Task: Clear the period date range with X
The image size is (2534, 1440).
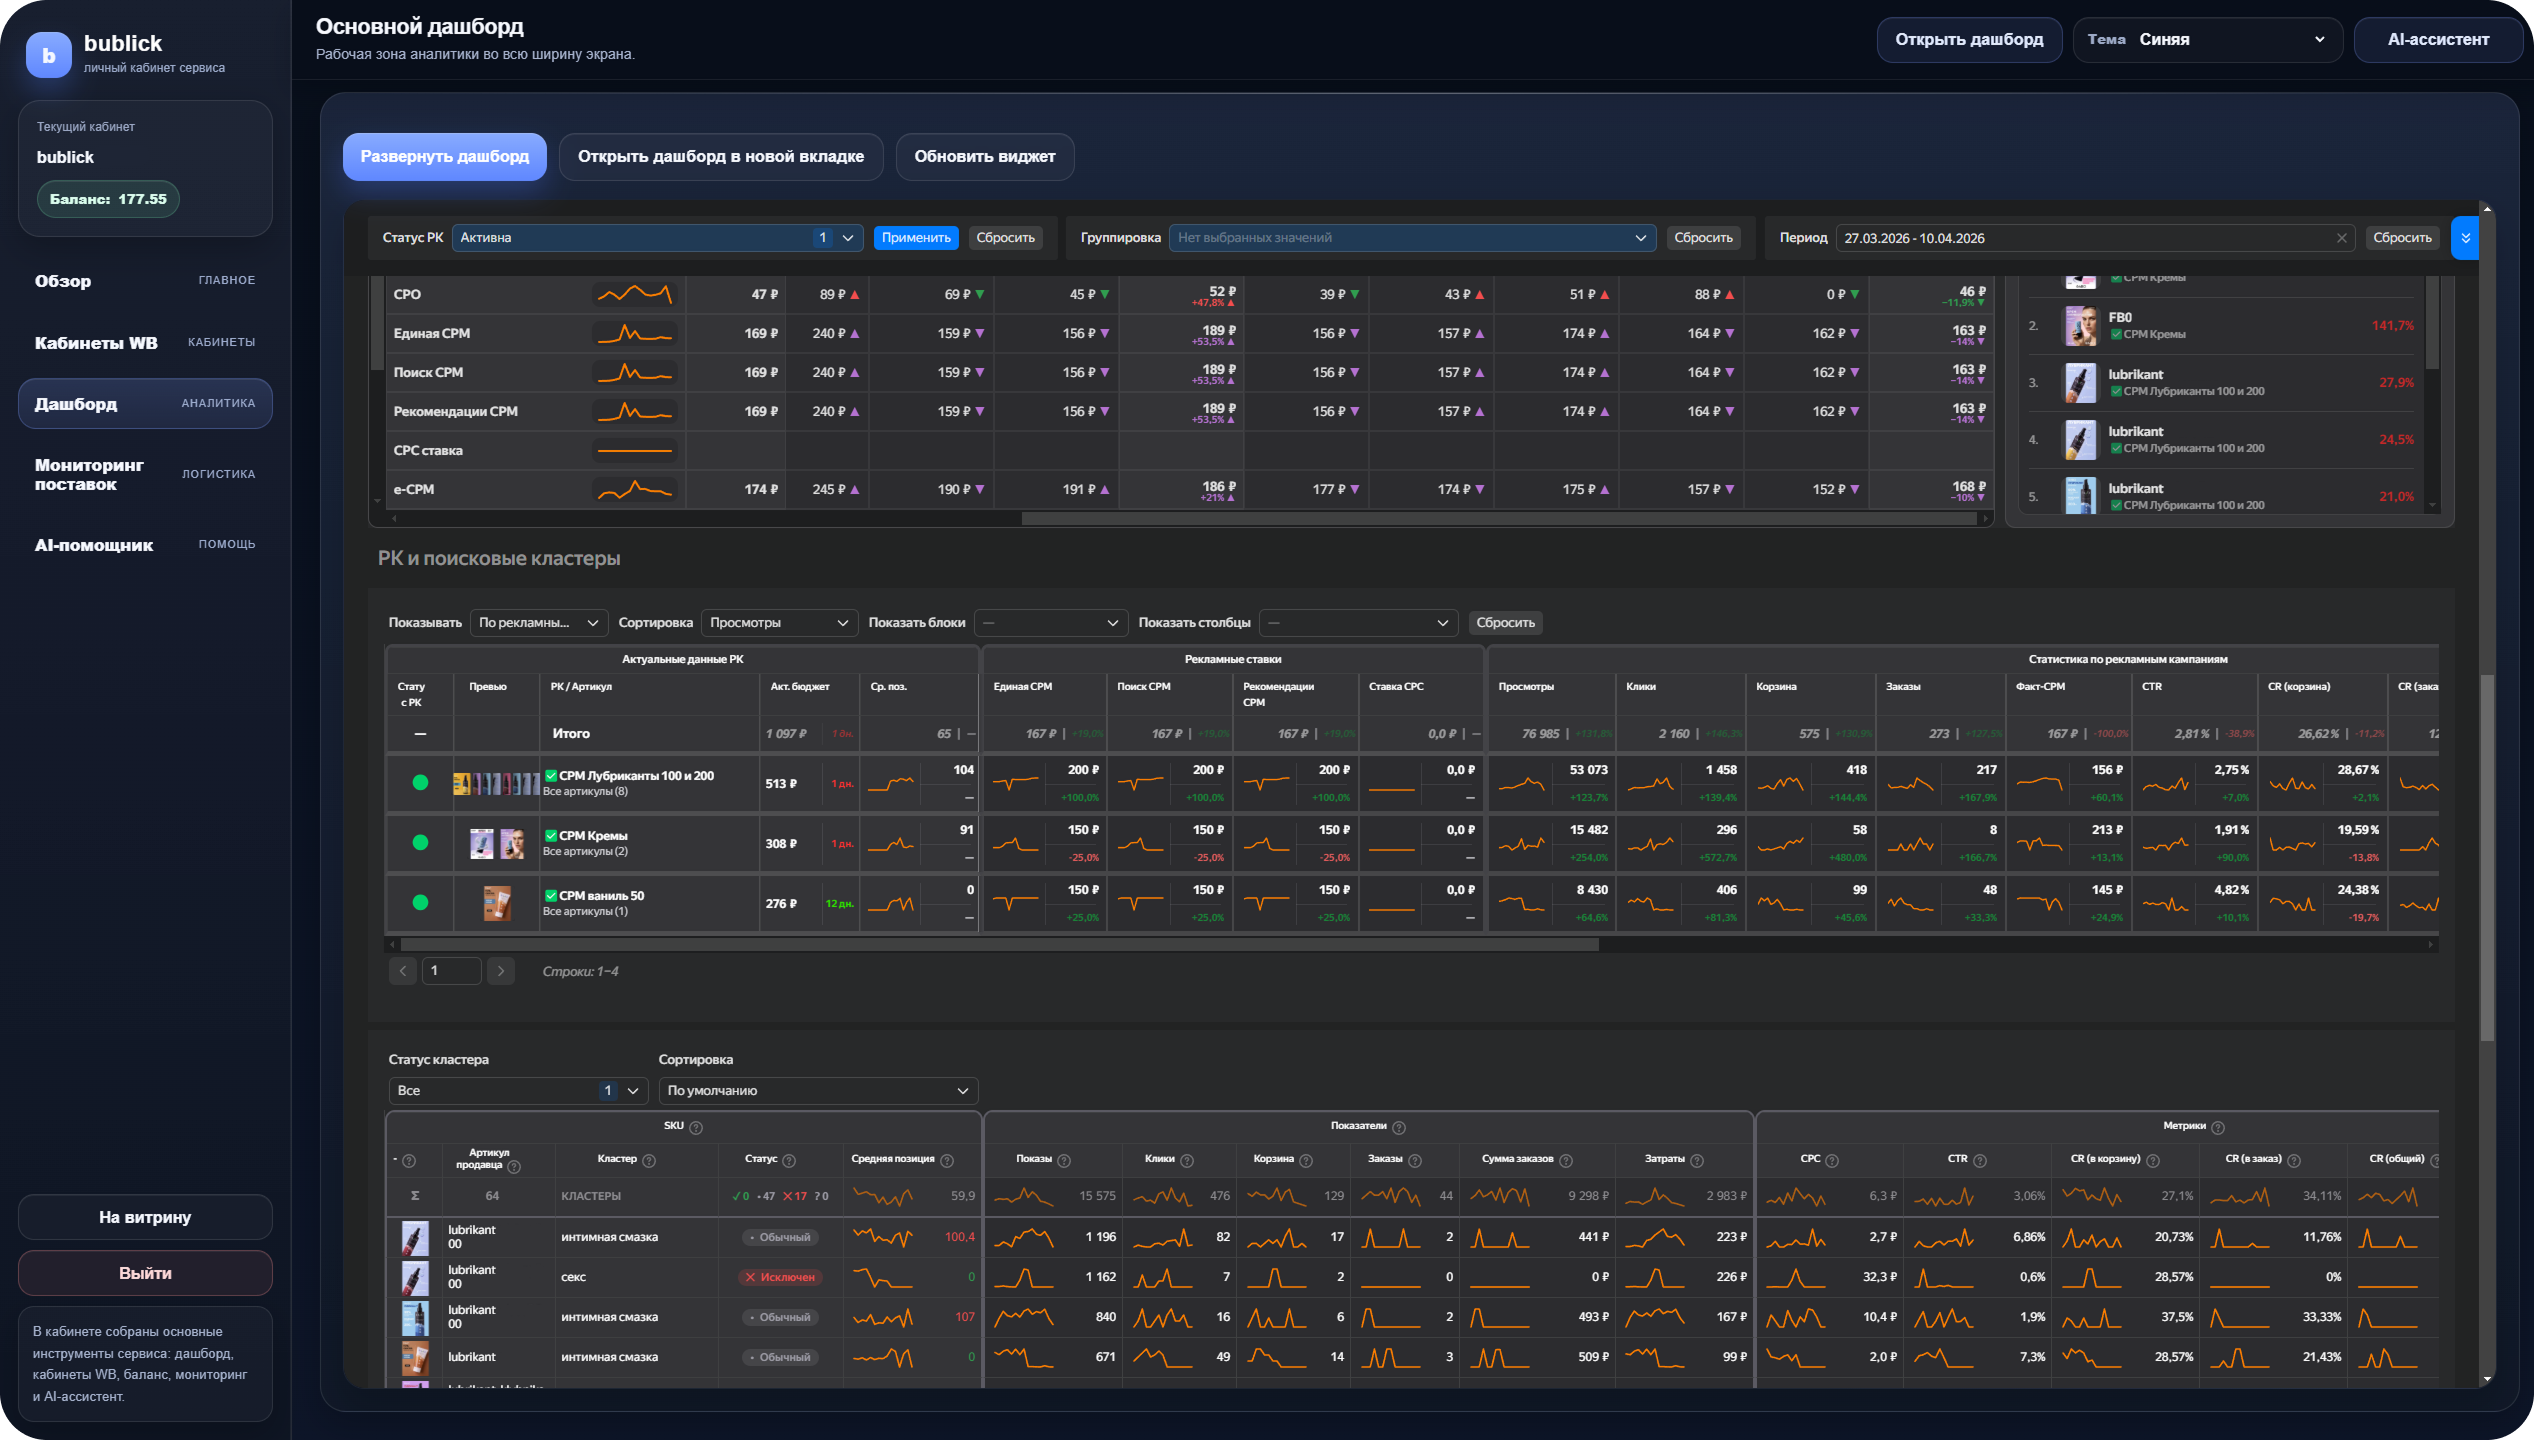Action: [2341, 238]
